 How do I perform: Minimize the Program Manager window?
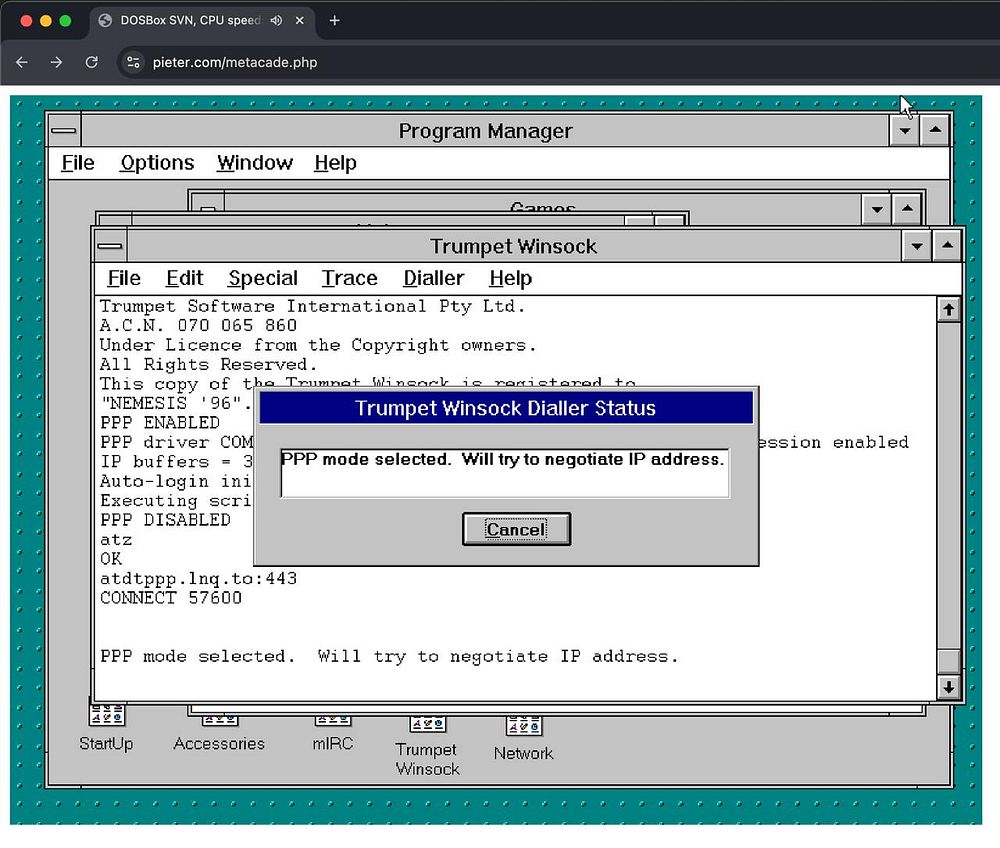pos(904,131)
